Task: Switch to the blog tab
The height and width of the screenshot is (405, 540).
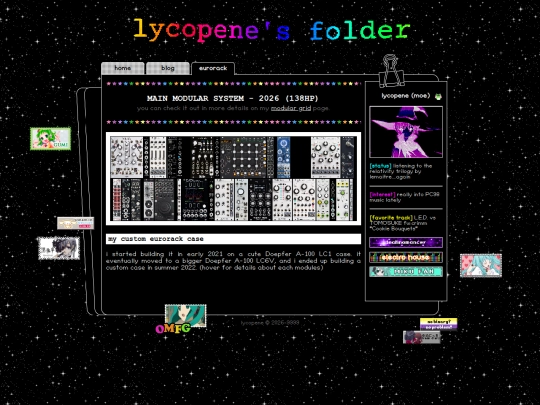Action: [168, 68]
